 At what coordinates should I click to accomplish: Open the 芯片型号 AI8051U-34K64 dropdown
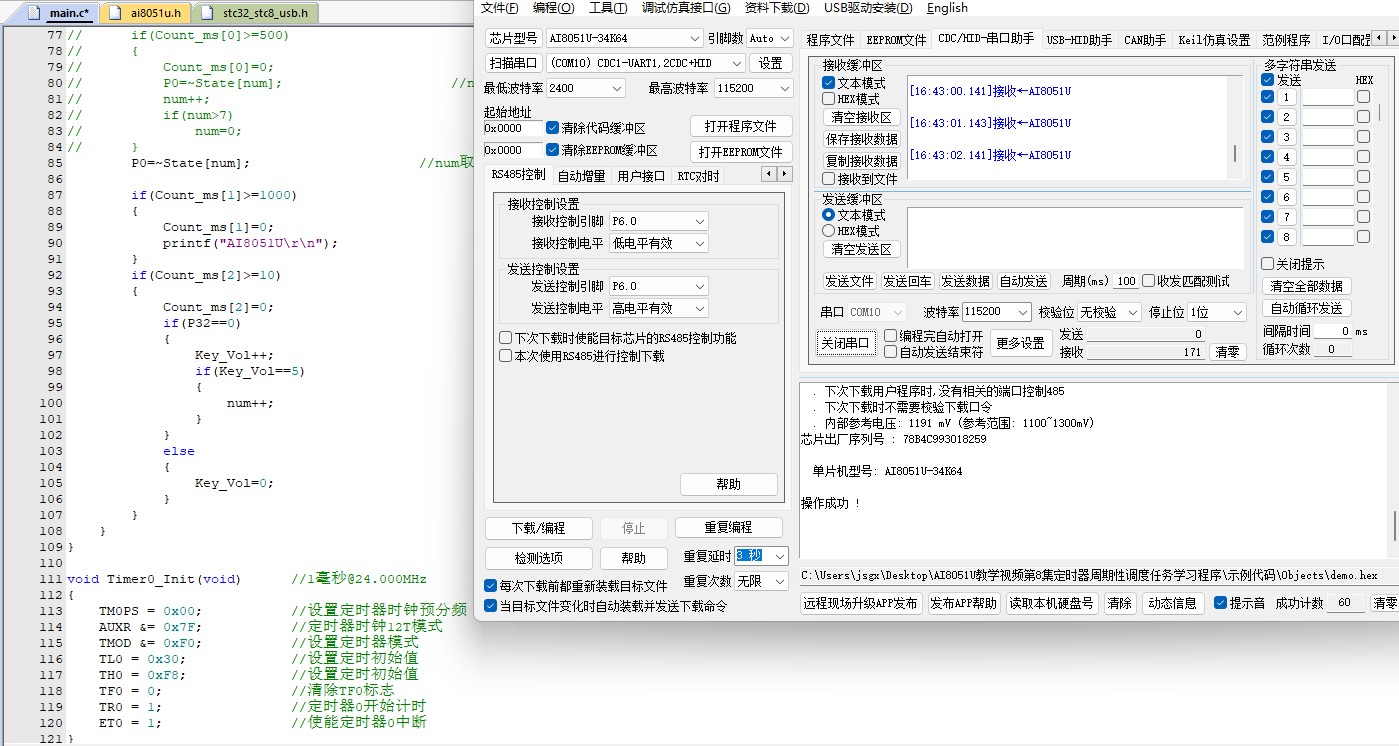[624, 38]
